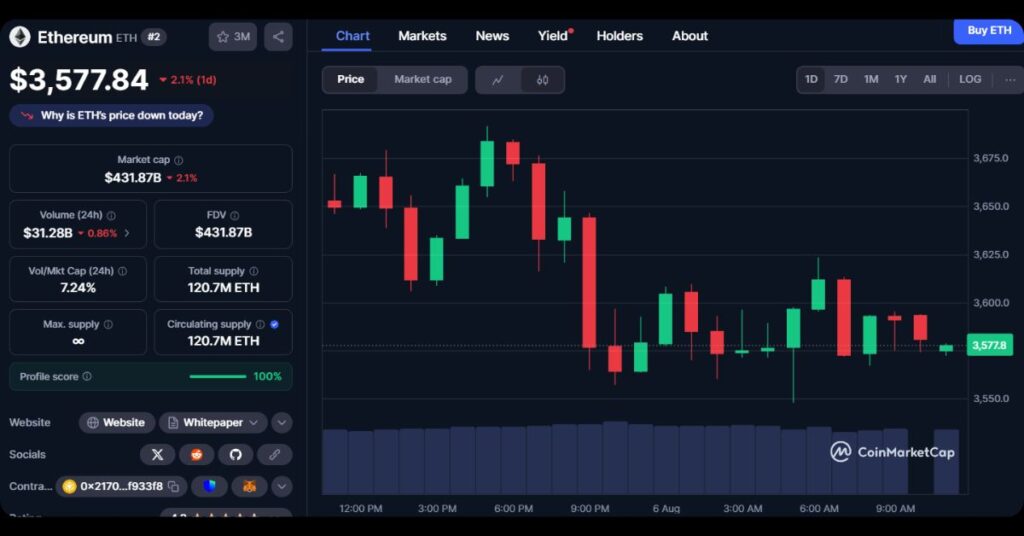Click the $431.87B market cap value

point(133,178)
